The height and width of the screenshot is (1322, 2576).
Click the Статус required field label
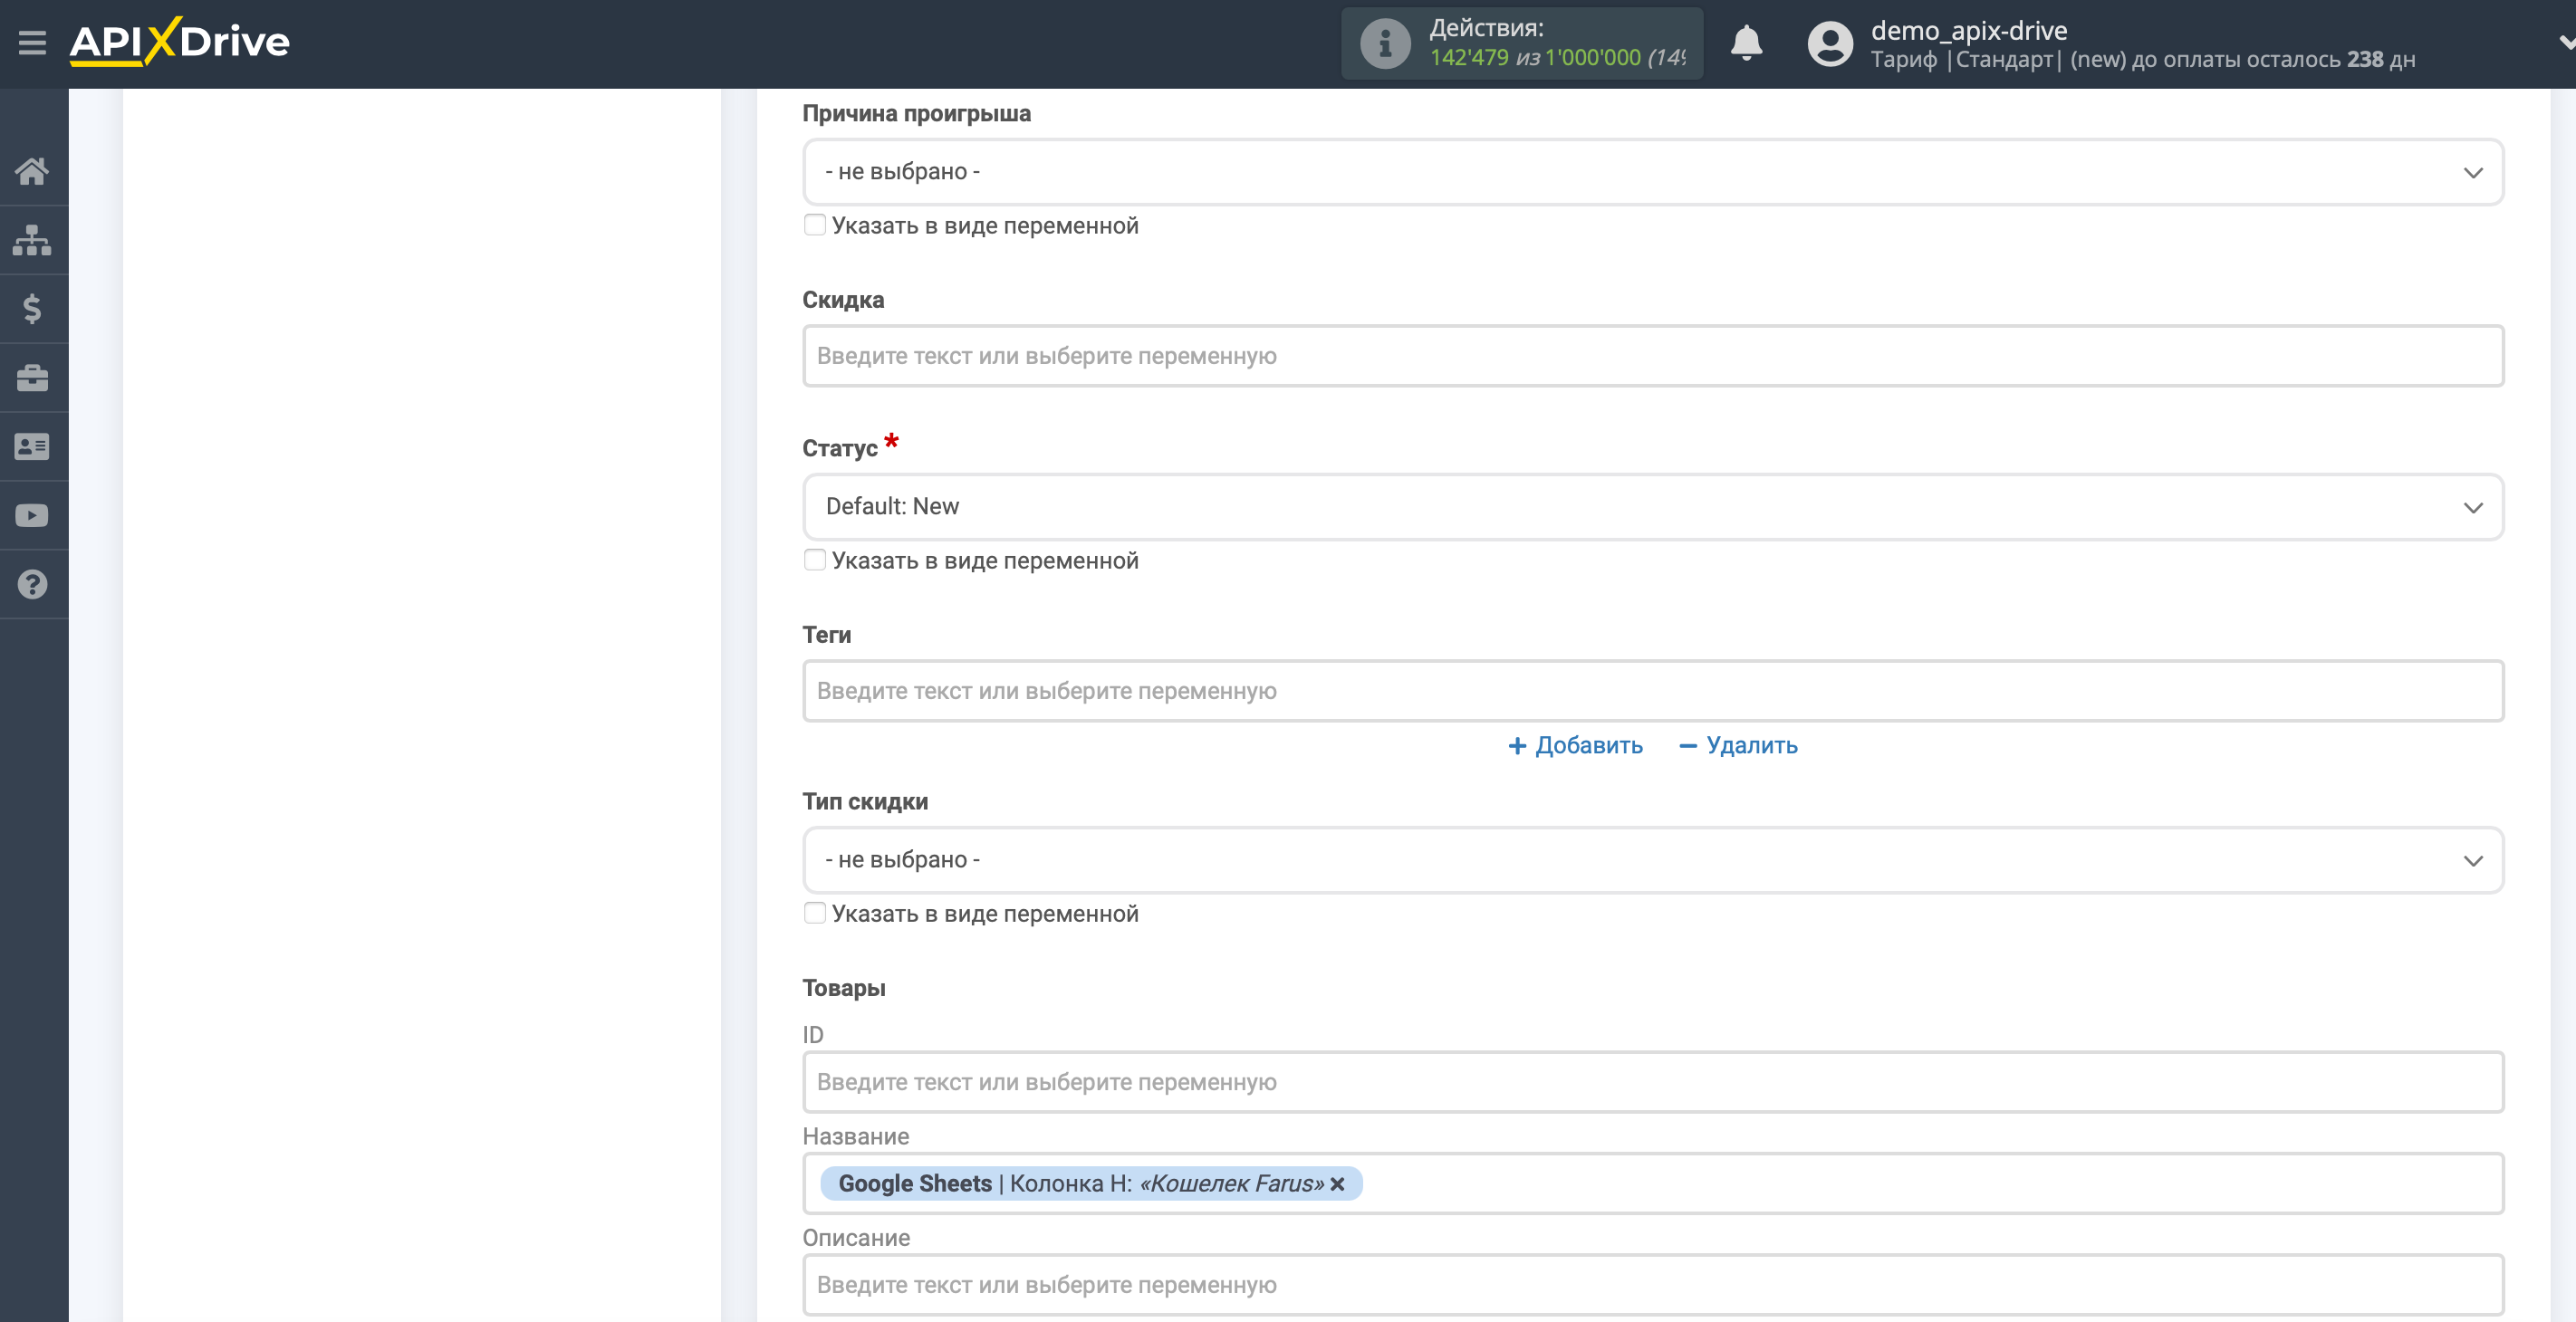[x=850, y=447]
